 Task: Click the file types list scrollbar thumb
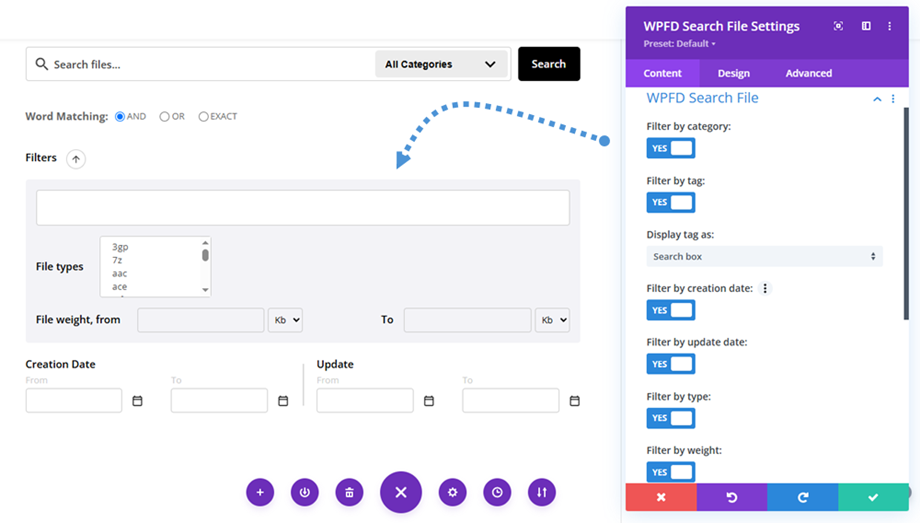point(205,255)
